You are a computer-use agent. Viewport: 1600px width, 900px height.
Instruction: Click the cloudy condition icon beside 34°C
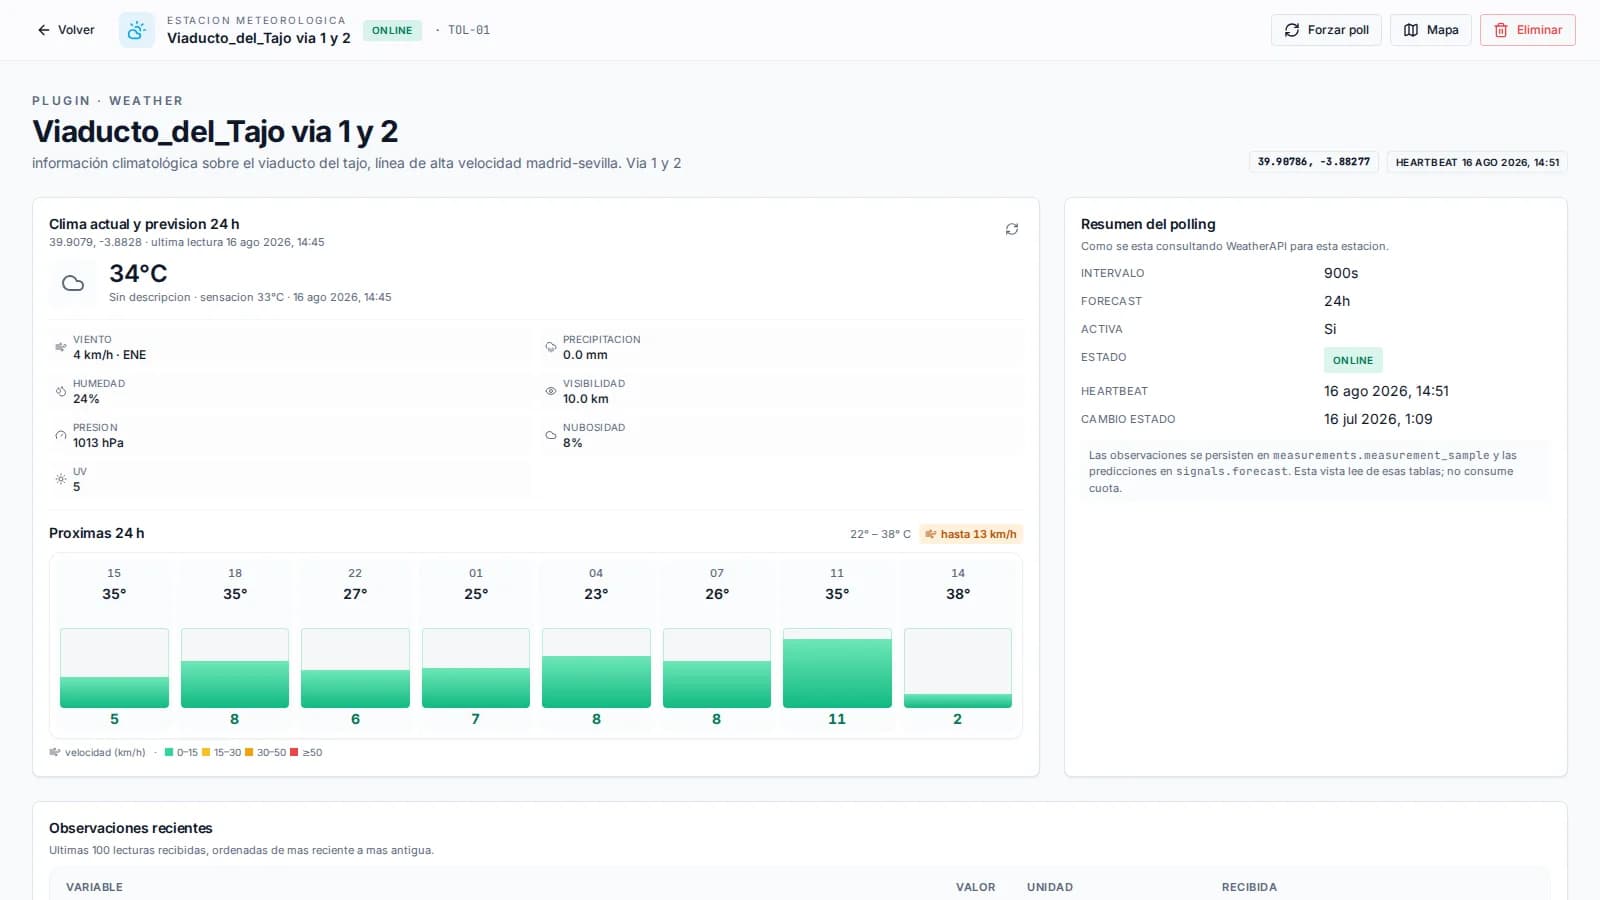tap(73, 283)
